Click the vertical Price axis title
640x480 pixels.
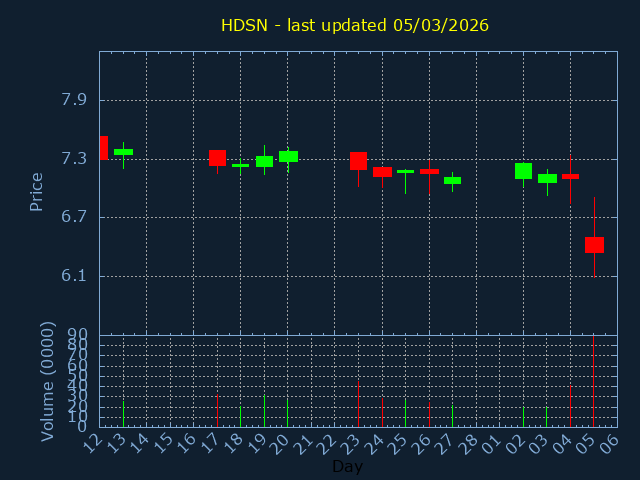[x=36, y=192]
